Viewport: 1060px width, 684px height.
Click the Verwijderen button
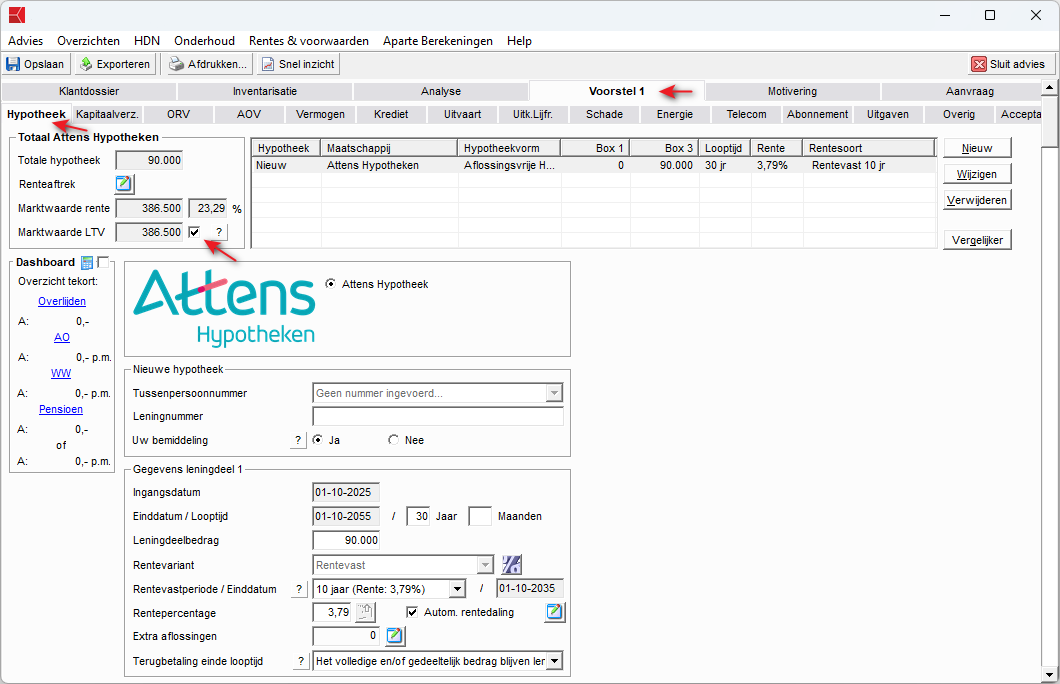click(977, 200)
